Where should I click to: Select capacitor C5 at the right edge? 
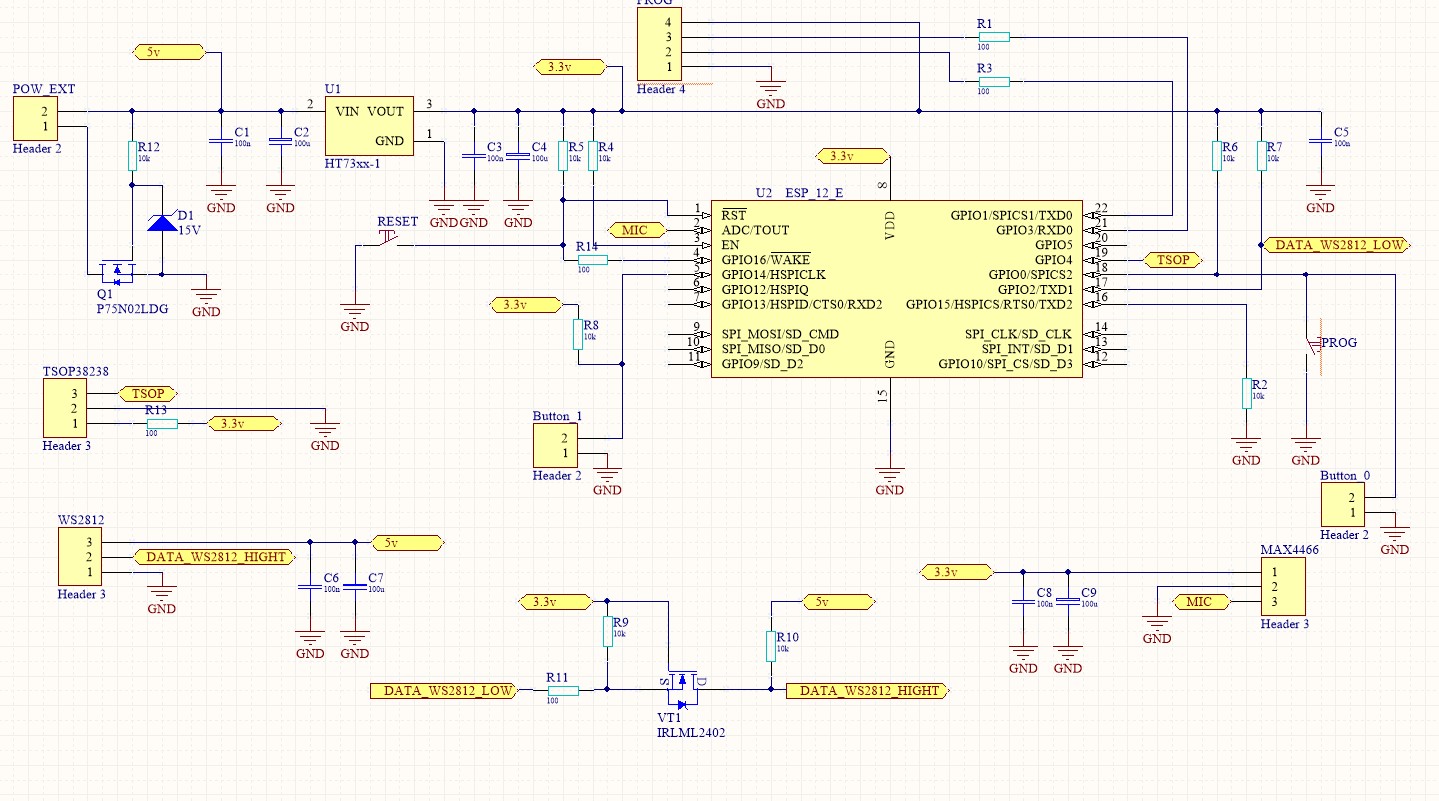1320,141
